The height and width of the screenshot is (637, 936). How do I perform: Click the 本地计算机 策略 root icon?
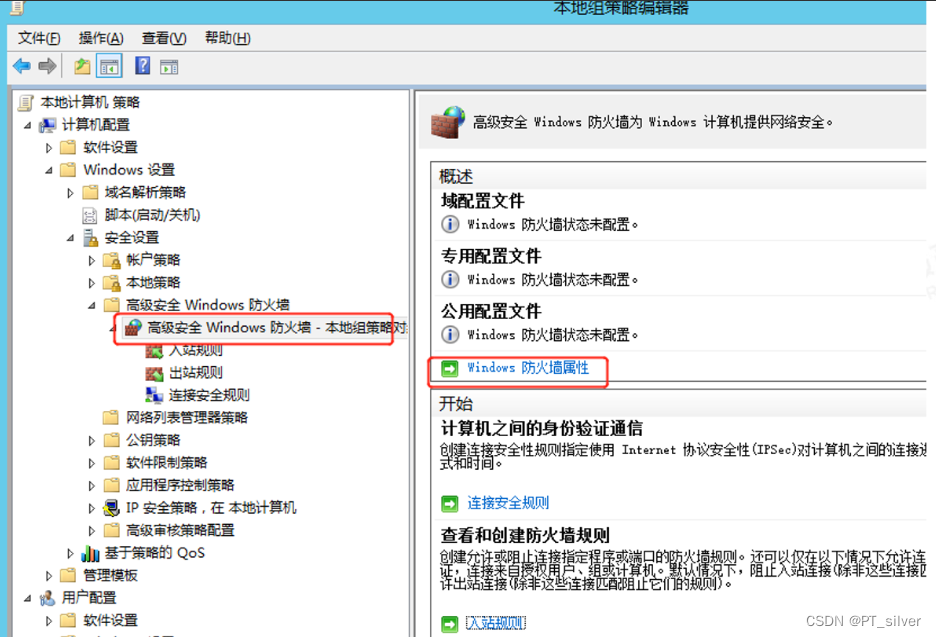pos(26,103)
